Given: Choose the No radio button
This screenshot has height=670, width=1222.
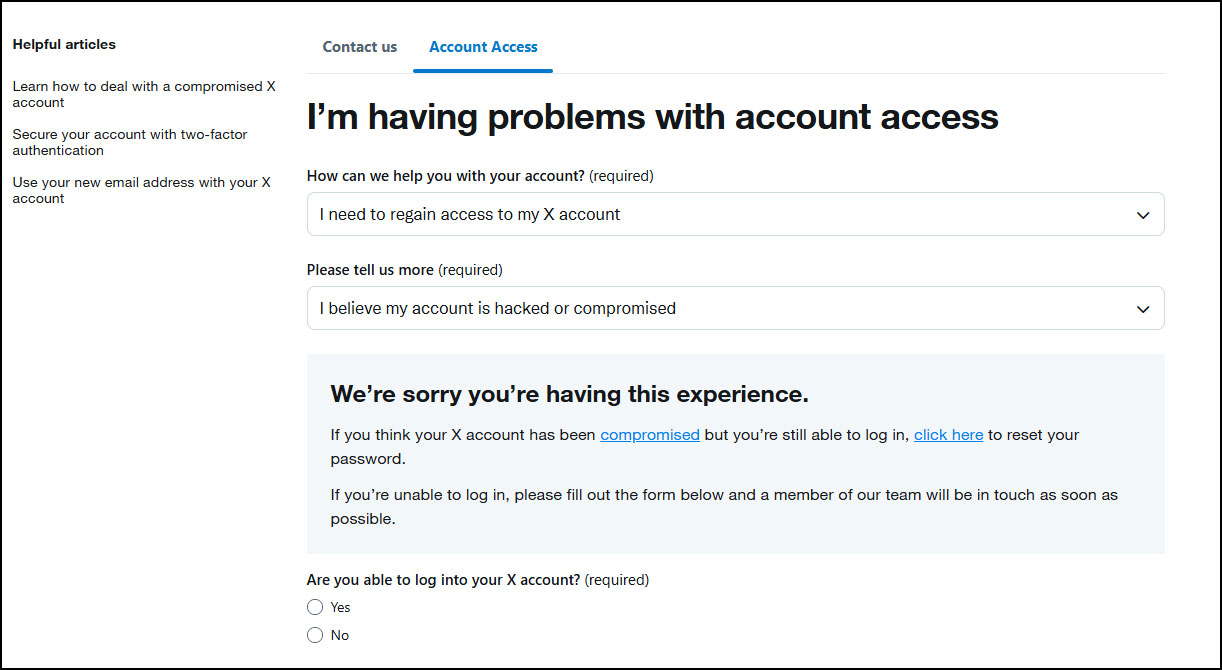Looking at the screenshot, I should coord(315,635).
